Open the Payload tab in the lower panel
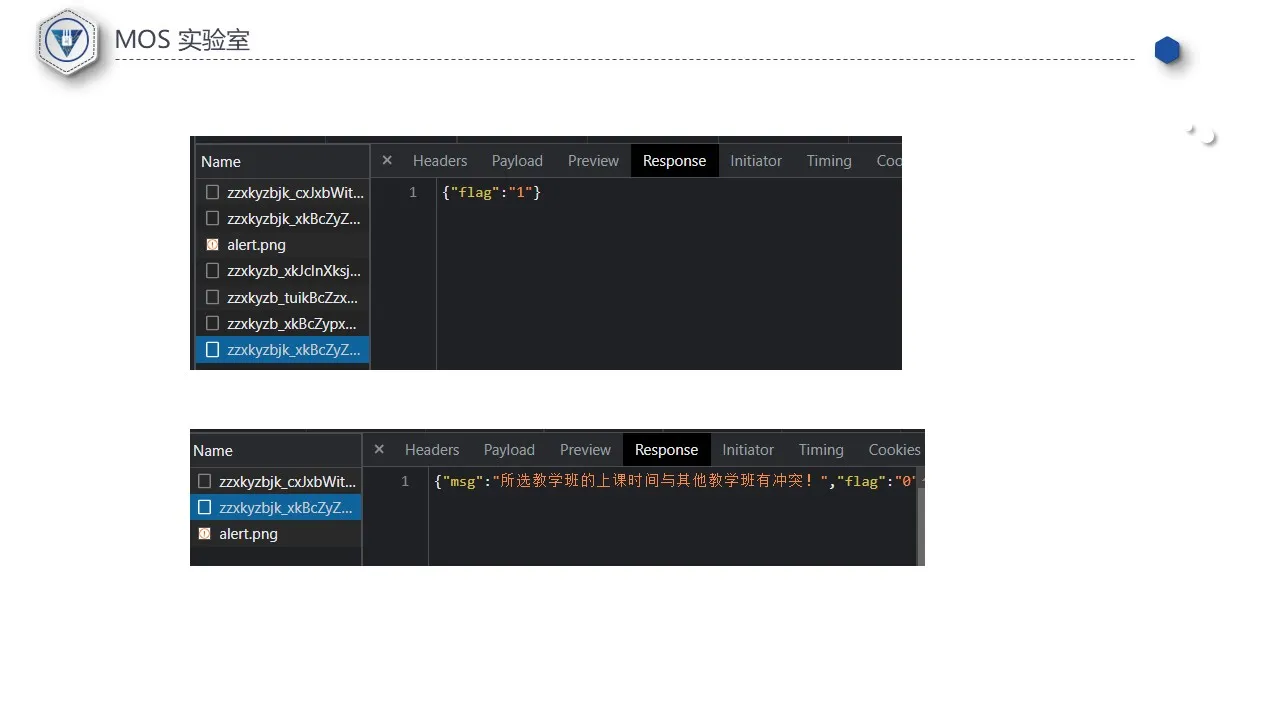The width and height of the screenshot is (1280, 720). pos(509,450)
